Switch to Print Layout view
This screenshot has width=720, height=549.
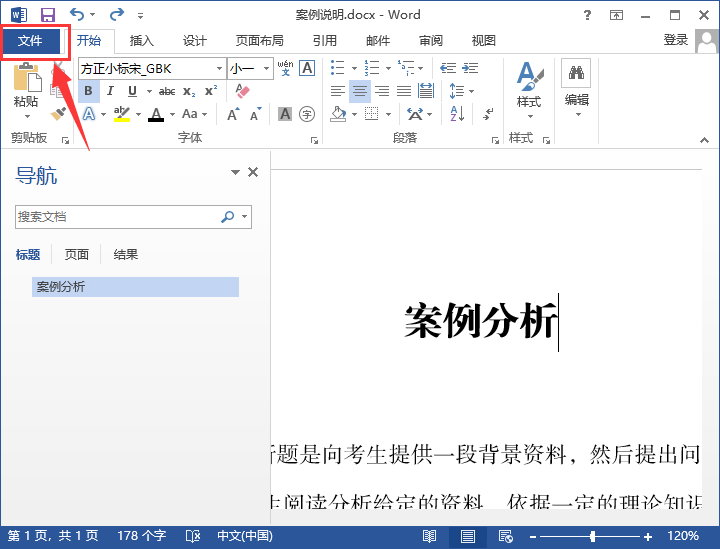[468, 536]
